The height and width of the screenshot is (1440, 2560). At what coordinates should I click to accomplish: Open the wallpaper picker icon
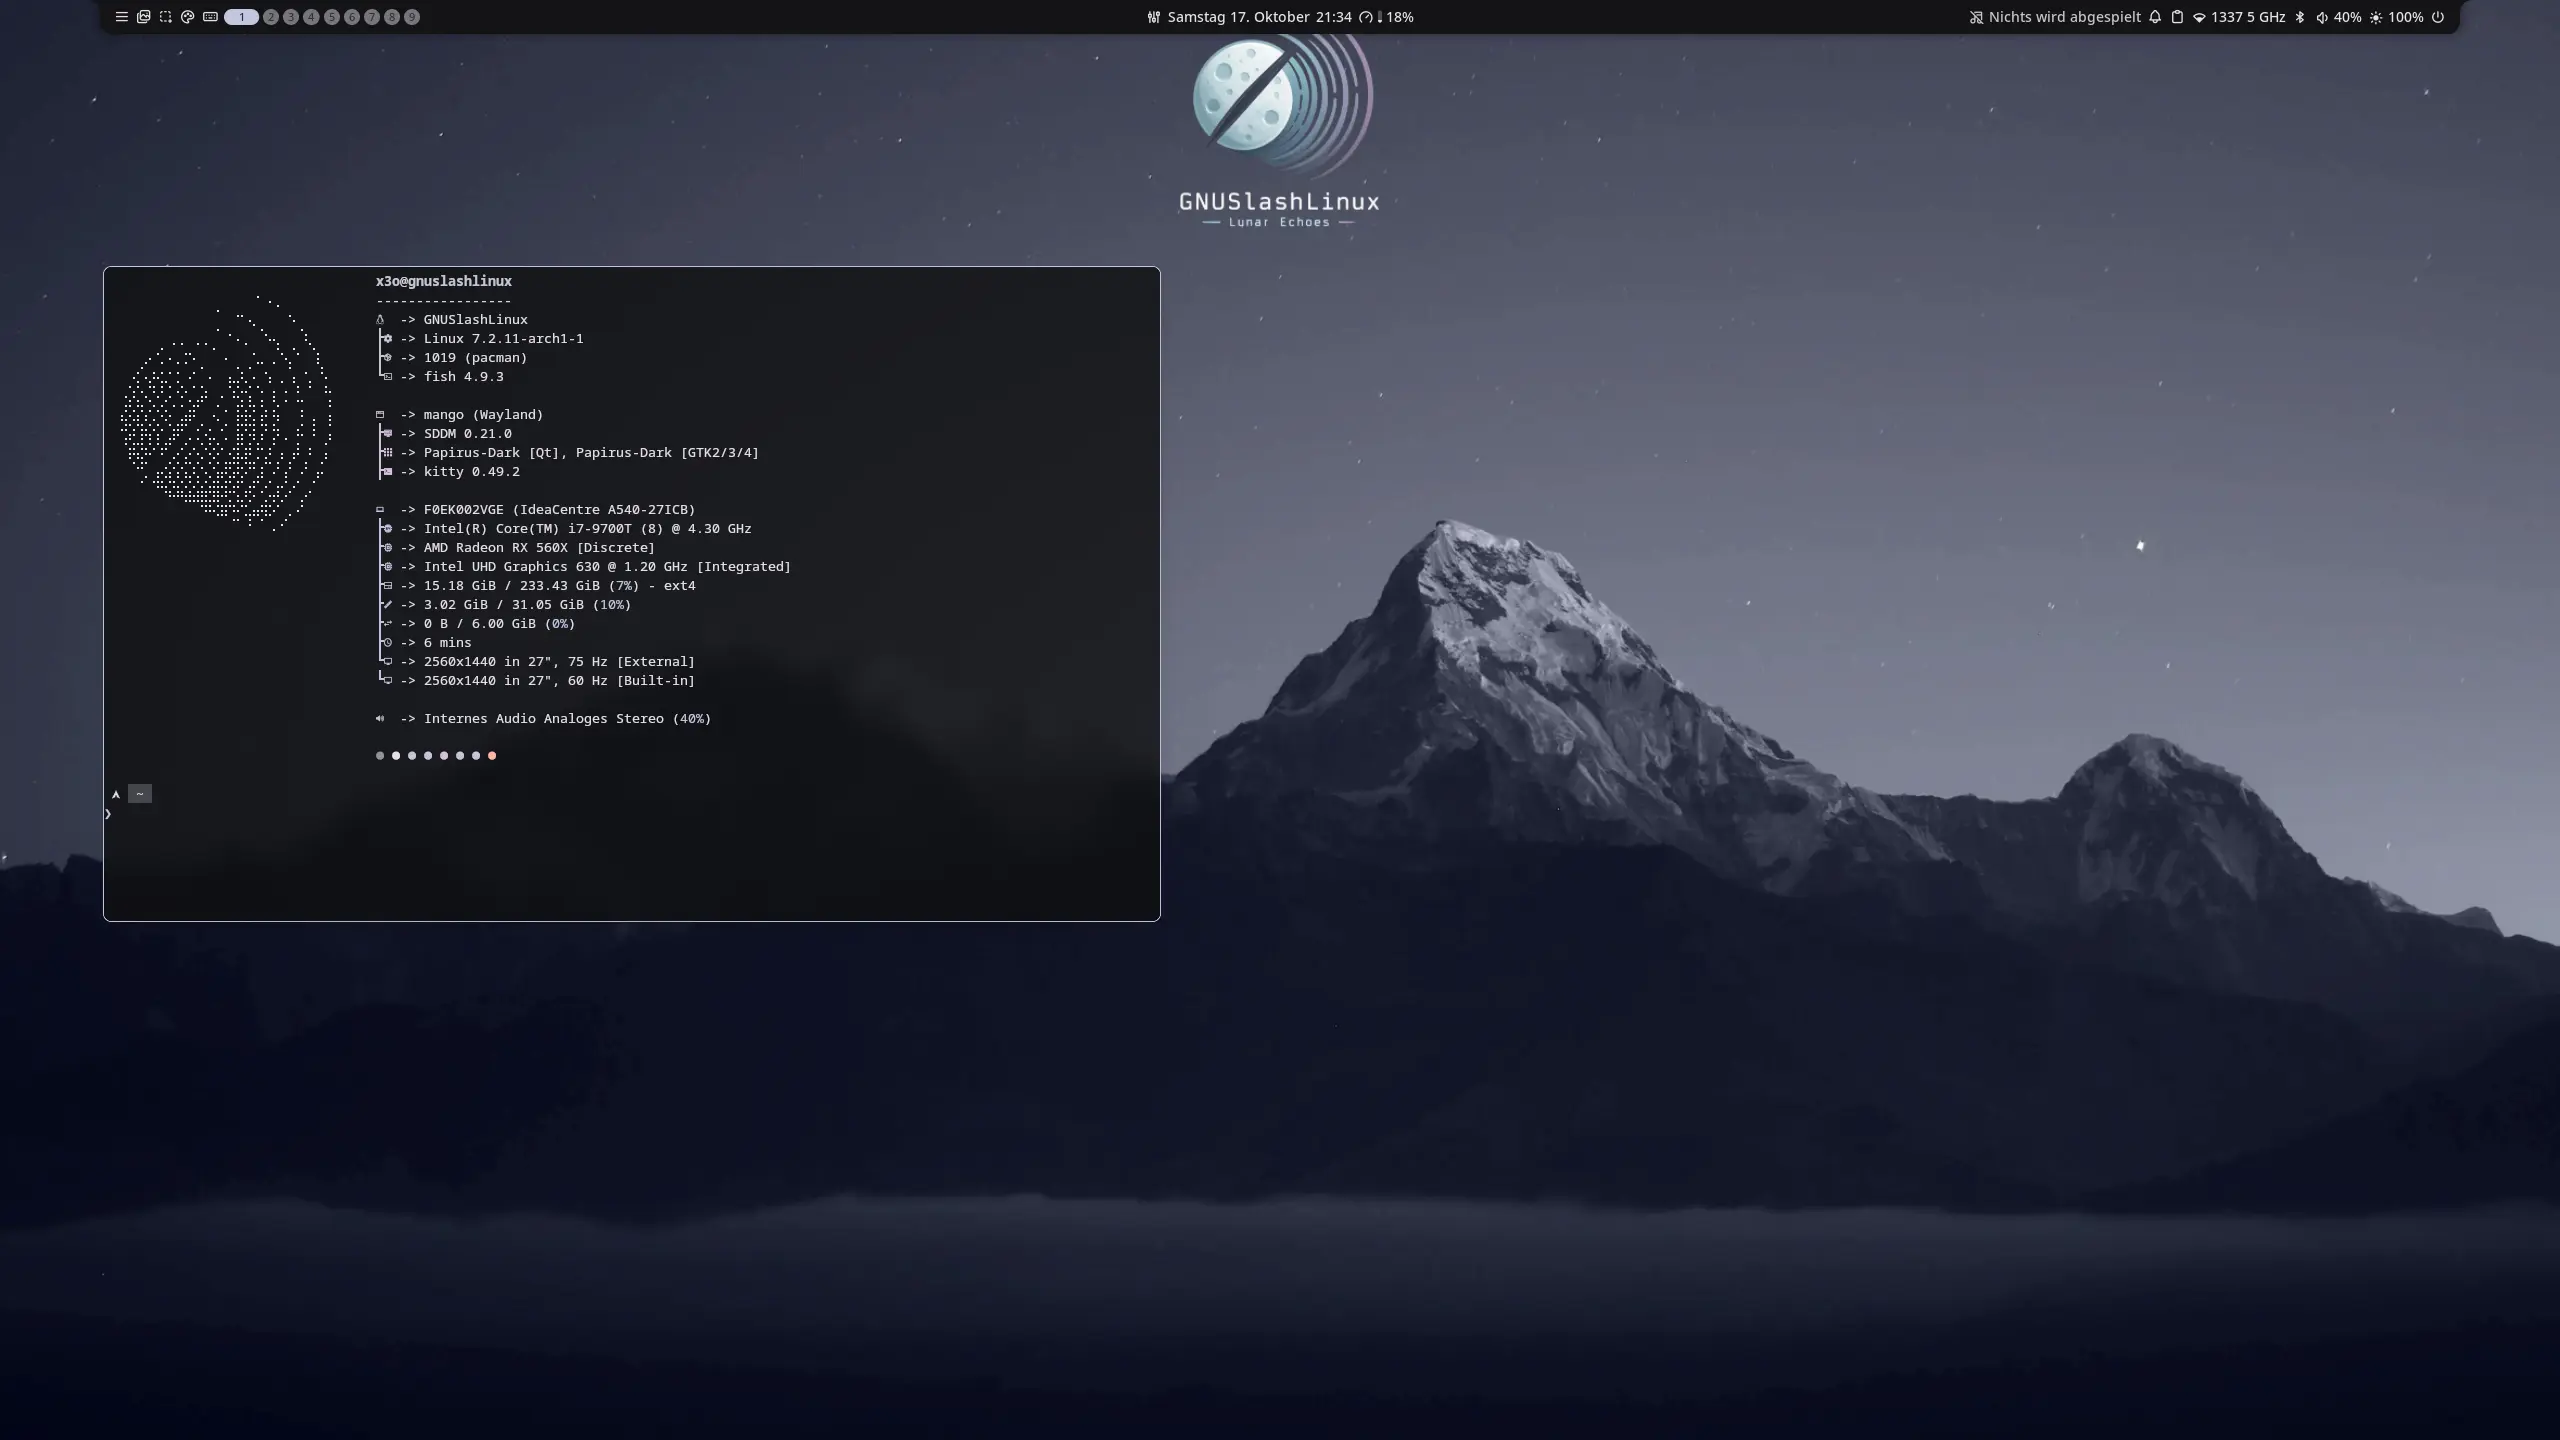tap(143, 17)
